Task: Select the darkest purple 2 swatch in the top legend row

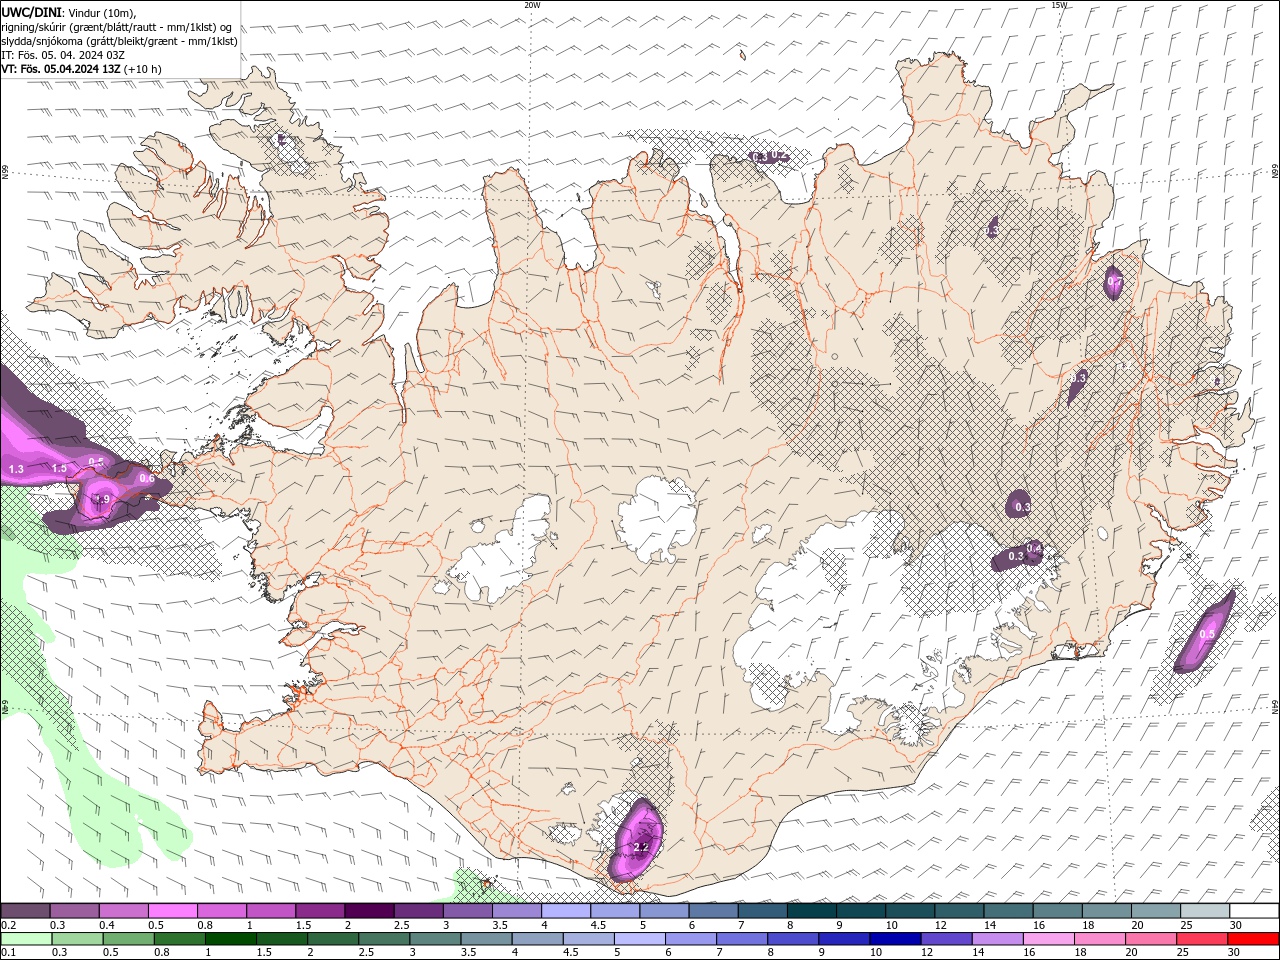Action: coord(369,911)
